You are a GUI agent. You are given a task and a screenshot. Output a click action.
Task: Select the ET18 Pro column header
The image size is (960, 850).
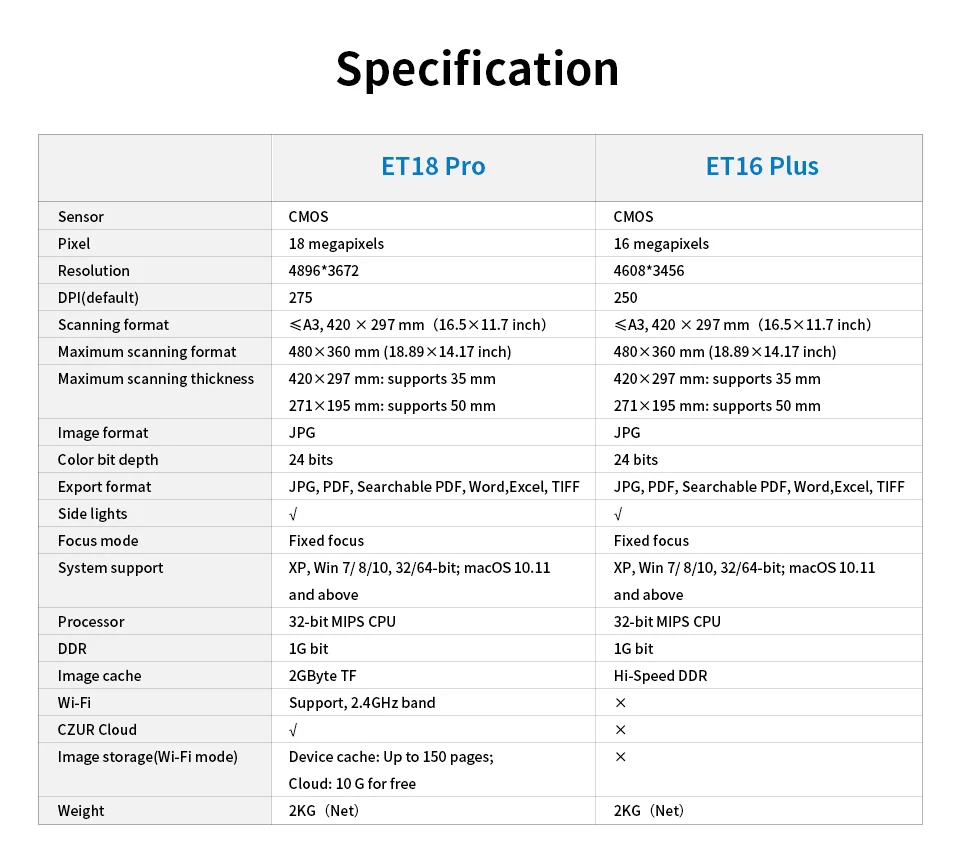[433, 166]
